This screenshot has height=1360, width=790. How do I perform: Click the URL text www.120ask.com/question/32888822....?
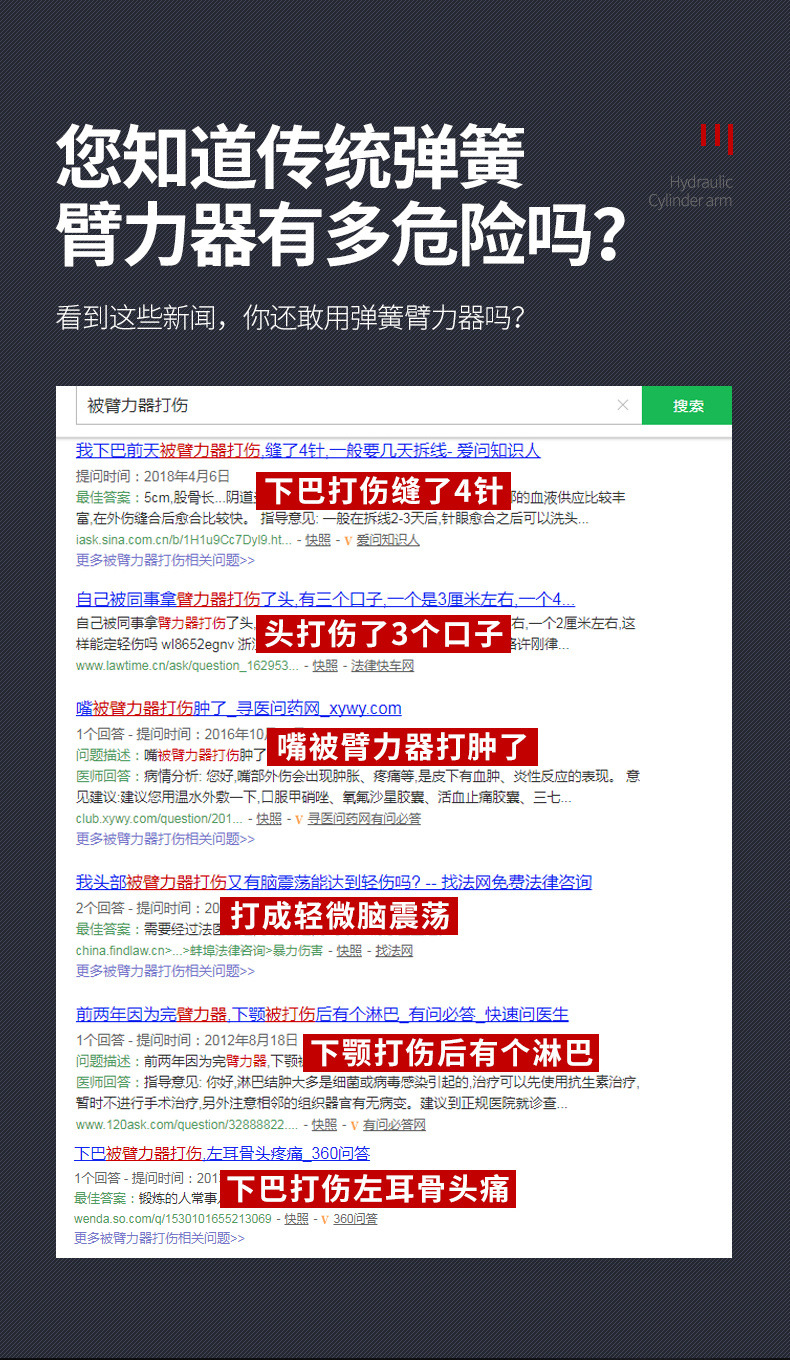187,1124
